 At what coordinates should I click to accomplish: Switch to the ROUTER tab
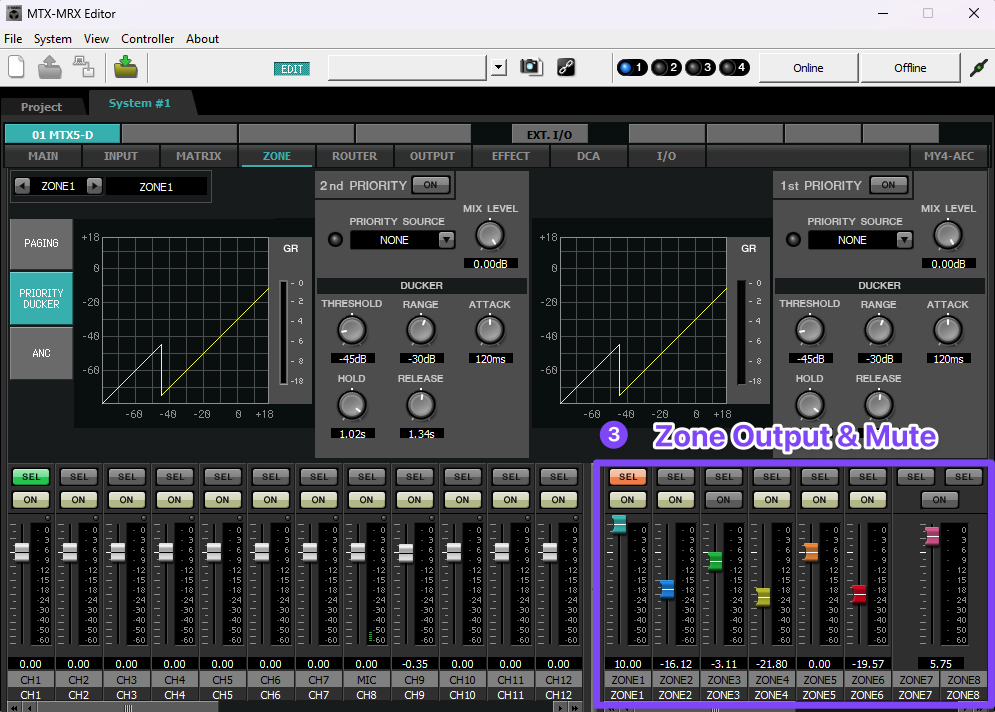pyautogui.click(x=354, y=156)
